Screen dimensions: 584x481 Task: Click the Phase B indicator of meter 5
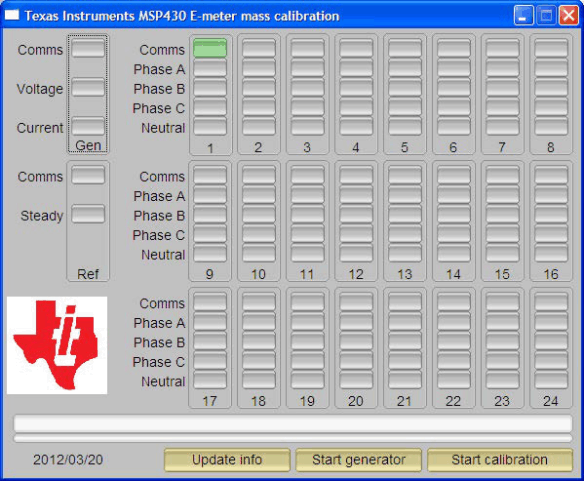click(x=405, y=88)
